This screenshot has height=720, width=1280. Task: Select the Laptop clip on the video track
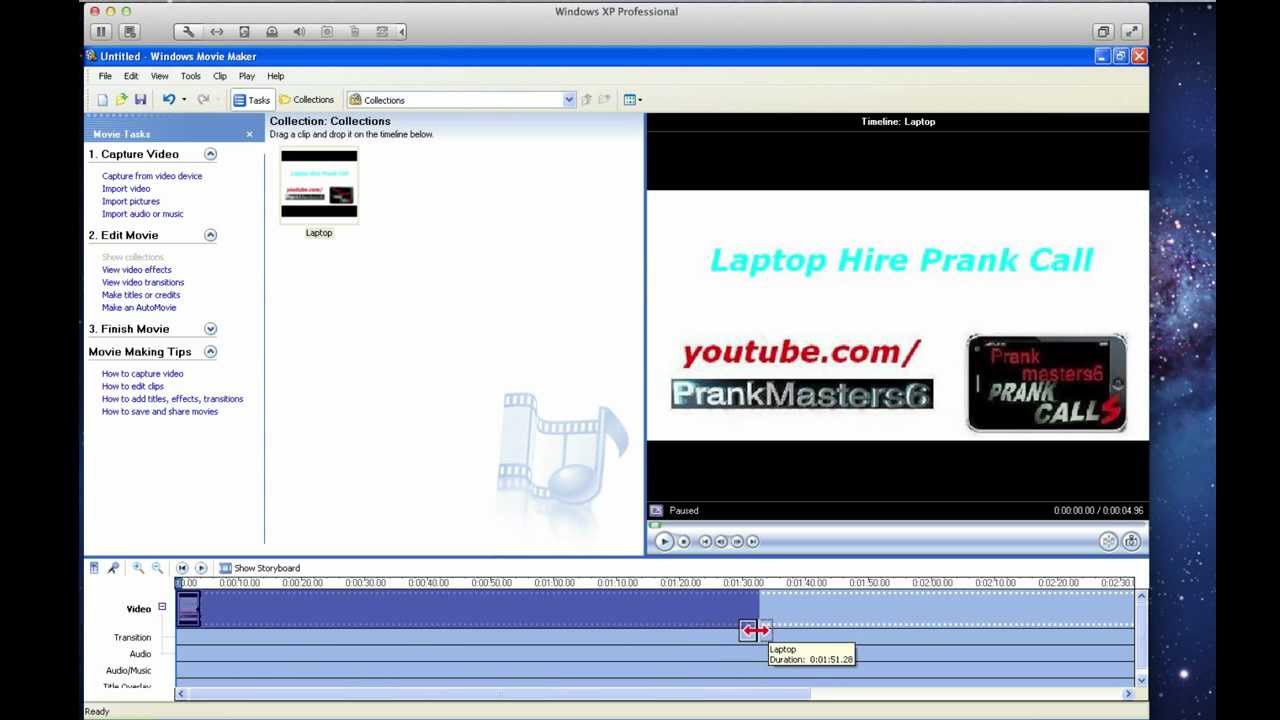[468, 609]
